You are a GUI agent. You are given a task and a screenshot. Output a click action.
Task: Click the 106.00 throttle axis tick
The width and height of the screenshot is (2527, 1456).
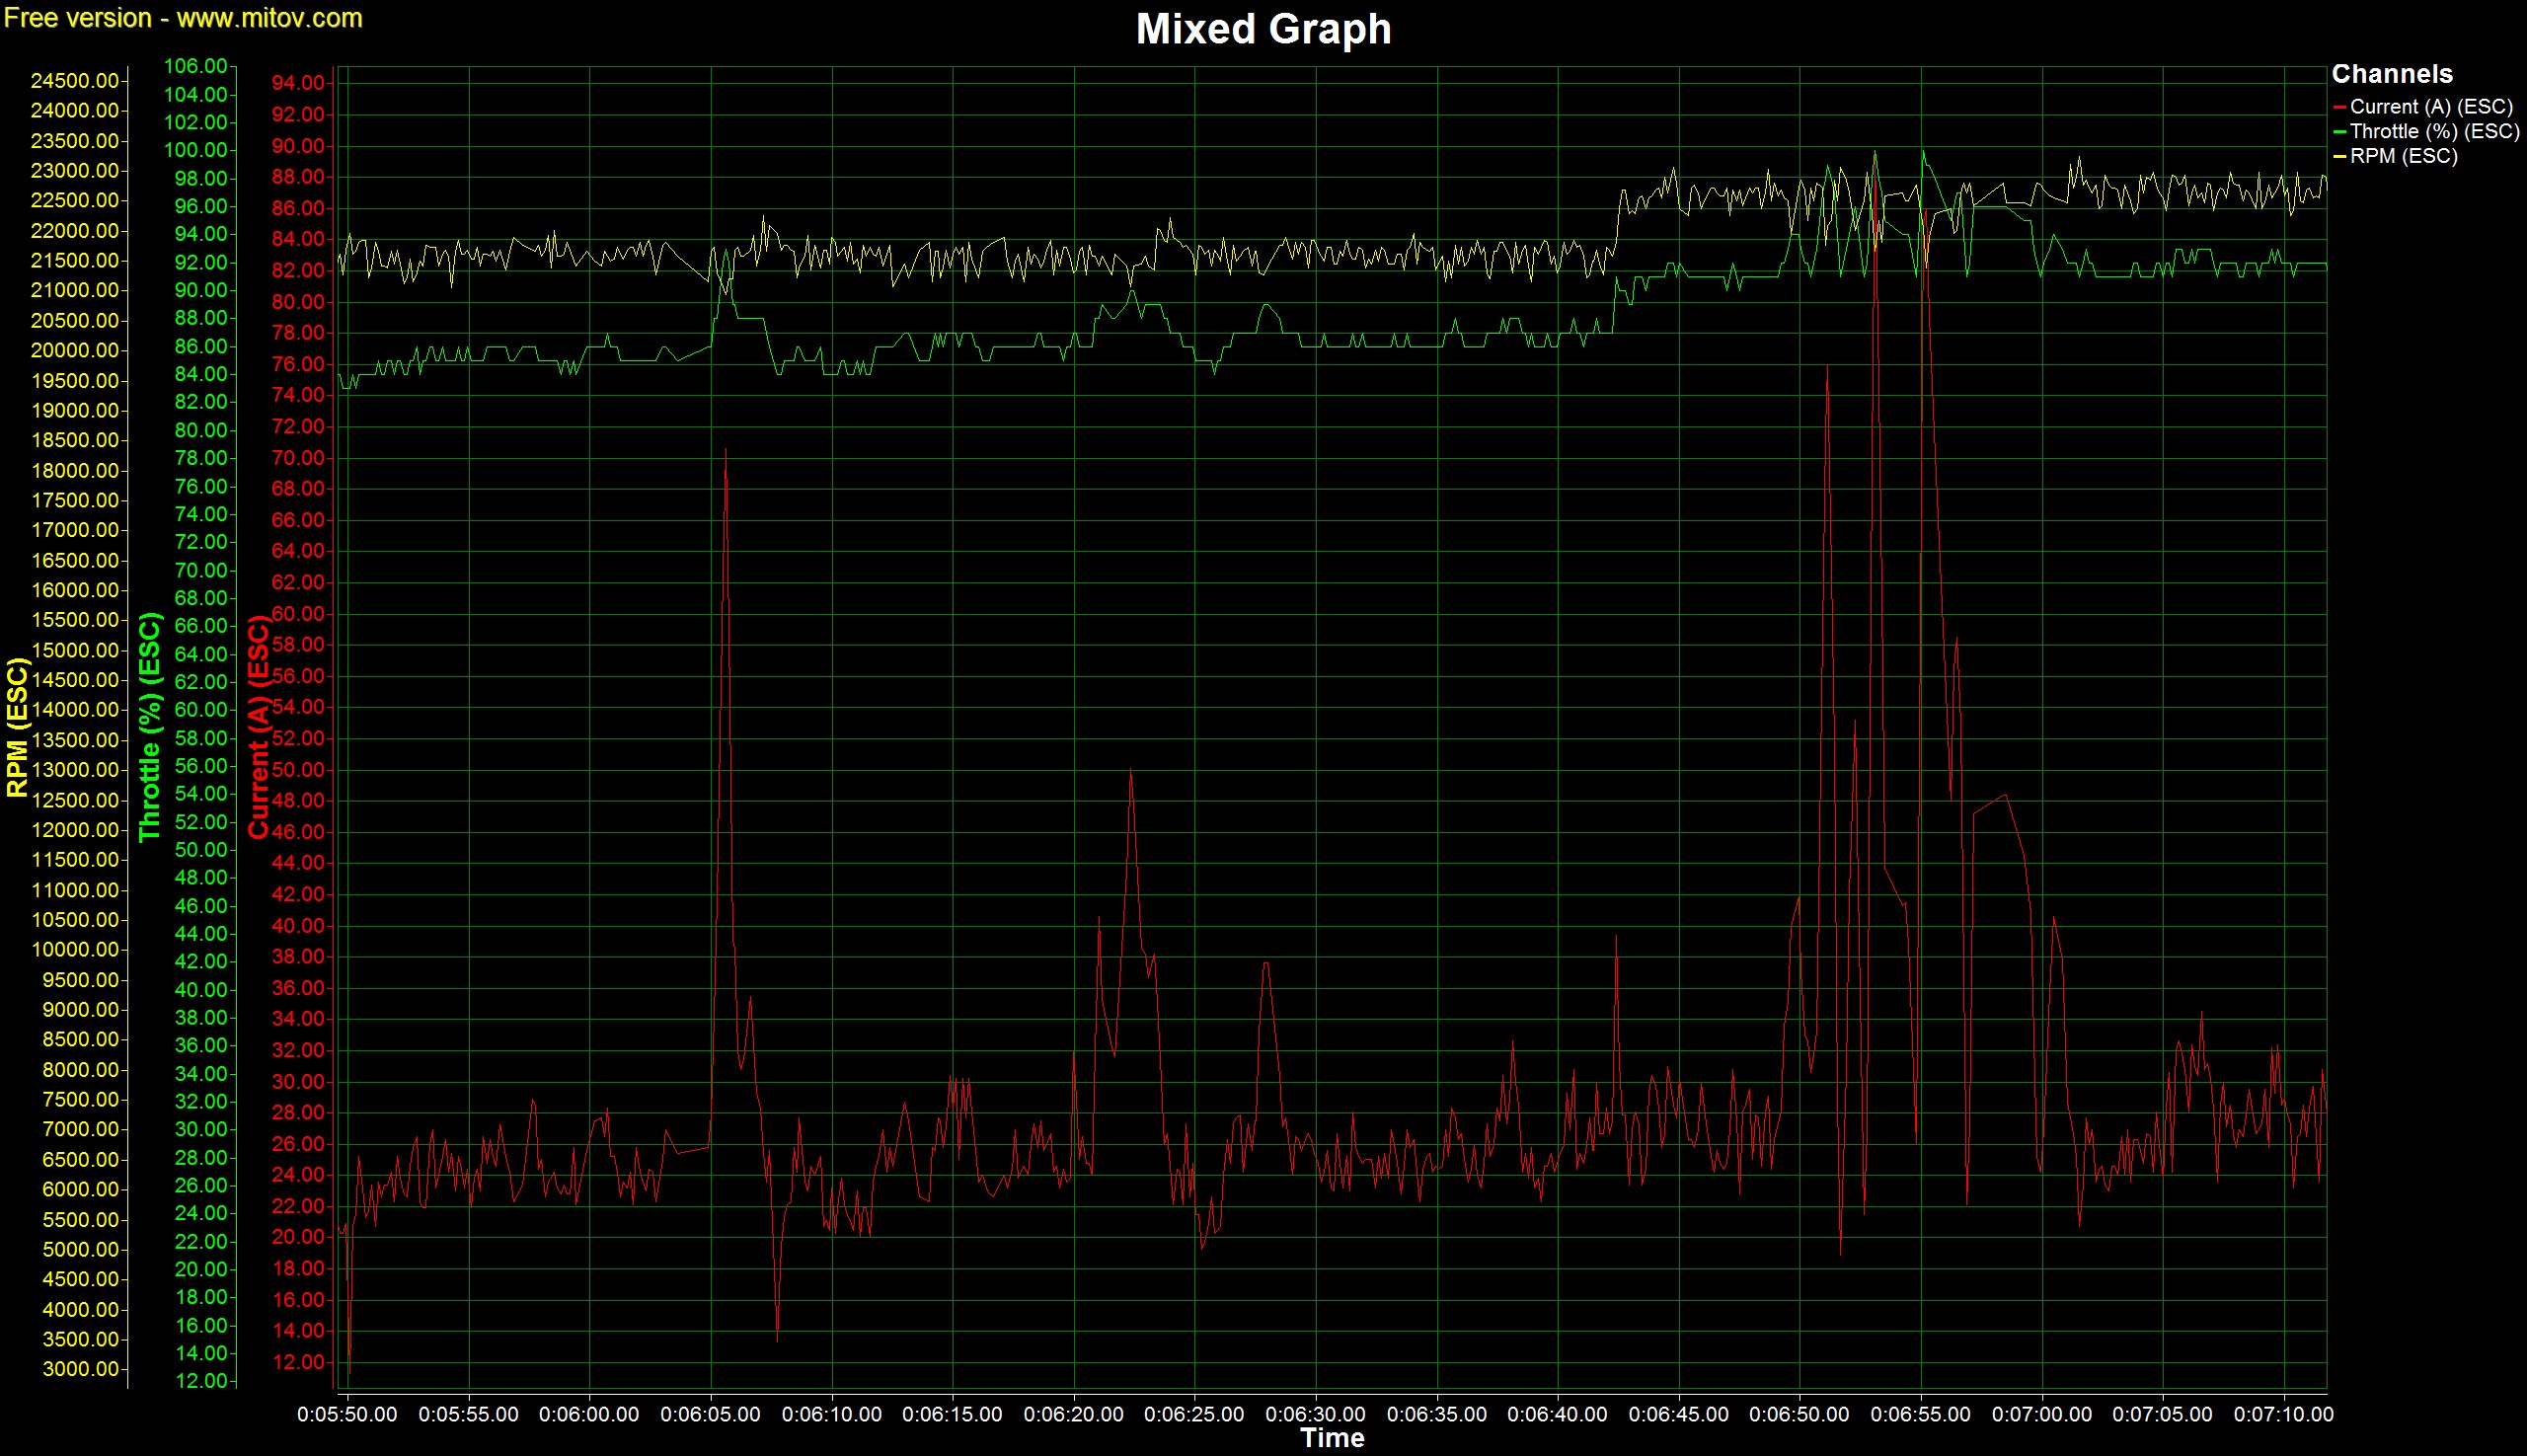[195, 66]
